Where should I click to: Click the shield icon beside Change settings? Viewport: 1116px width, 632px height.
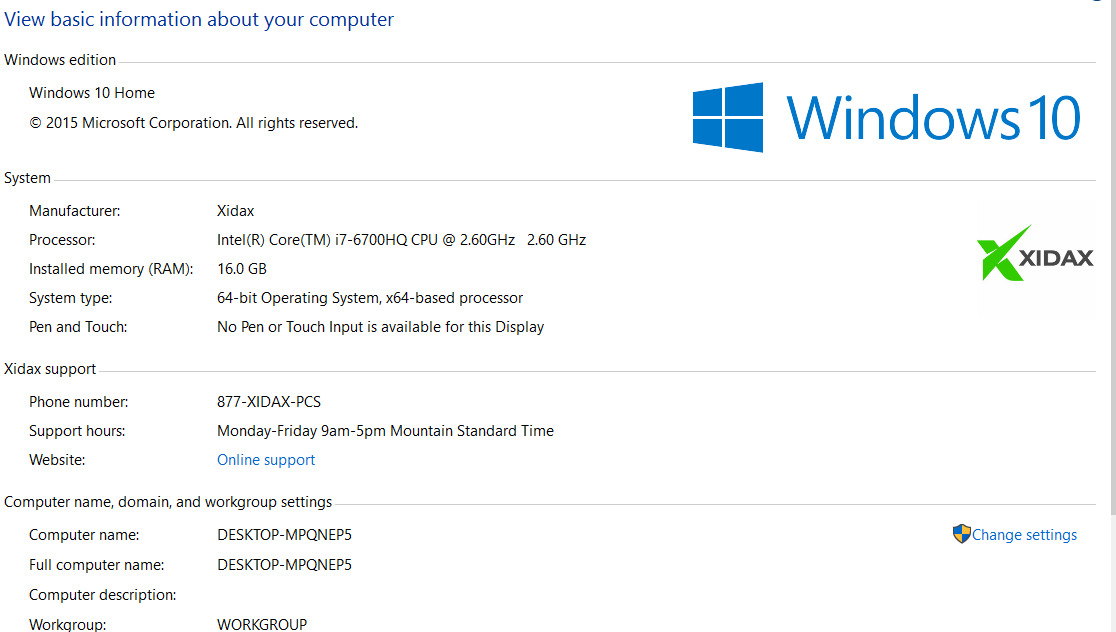click(962, 534)
